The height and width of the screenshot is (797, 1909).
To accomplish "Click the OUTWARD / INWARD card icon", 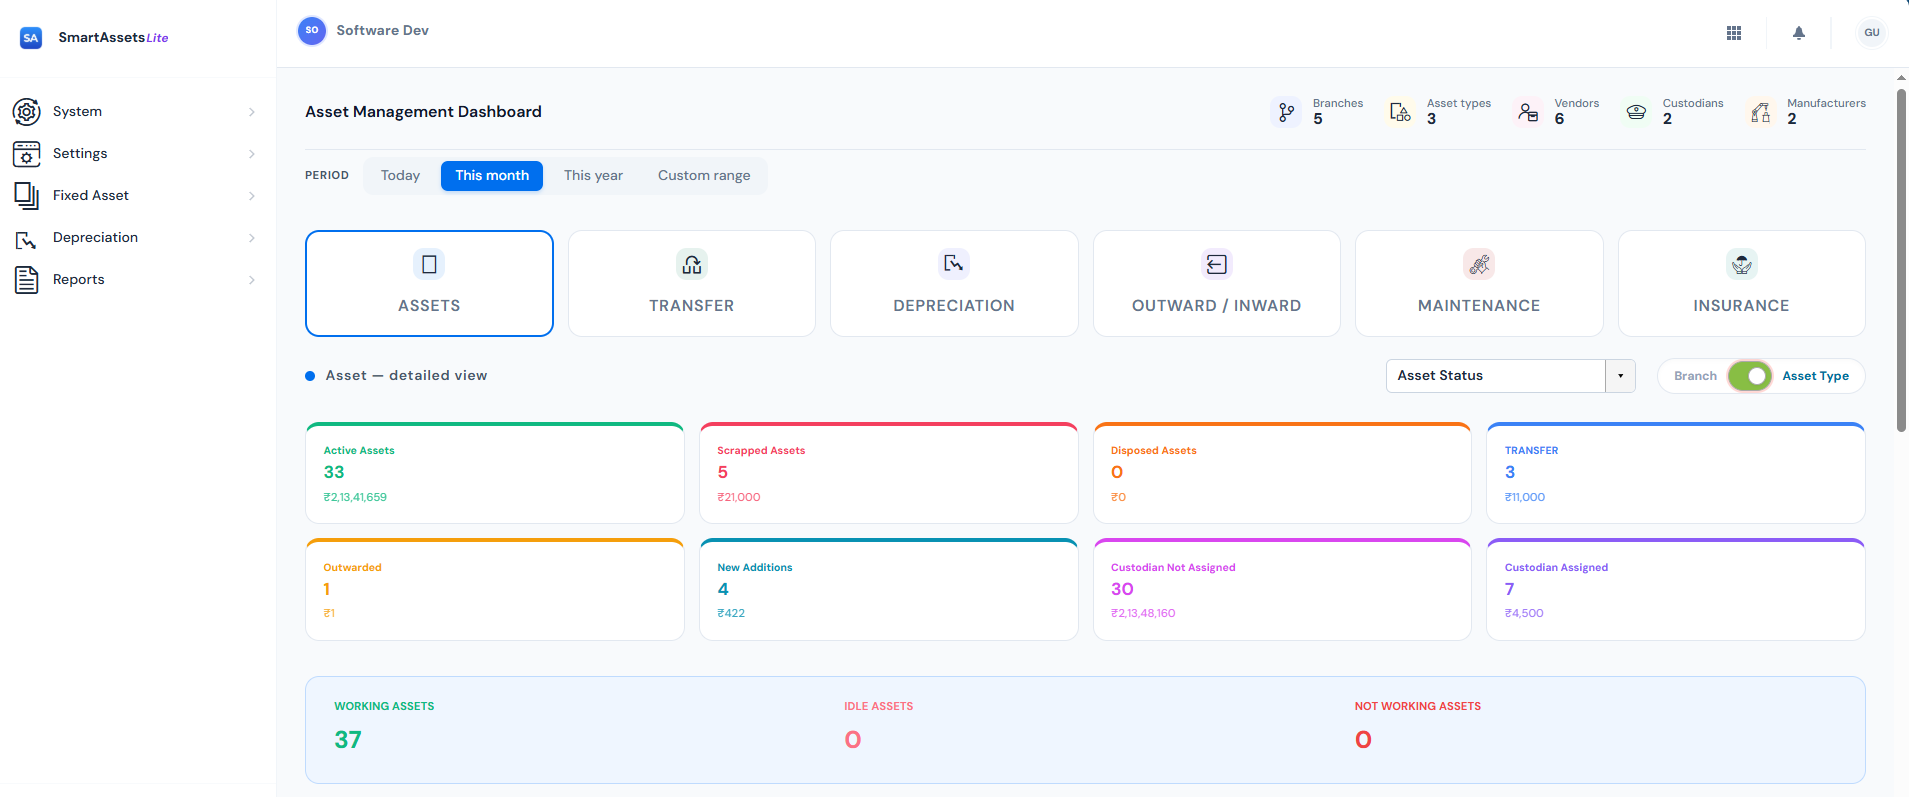I will tap(1216, 264).
